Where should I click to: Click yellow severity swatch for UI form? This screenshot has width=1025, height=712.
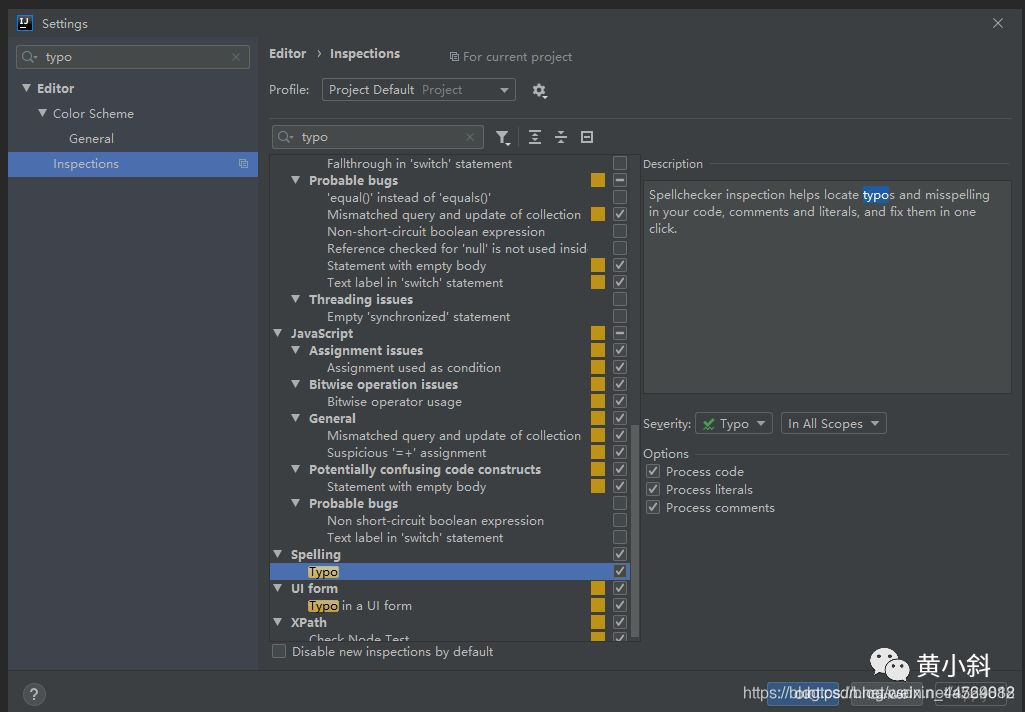tap(597, 588)
